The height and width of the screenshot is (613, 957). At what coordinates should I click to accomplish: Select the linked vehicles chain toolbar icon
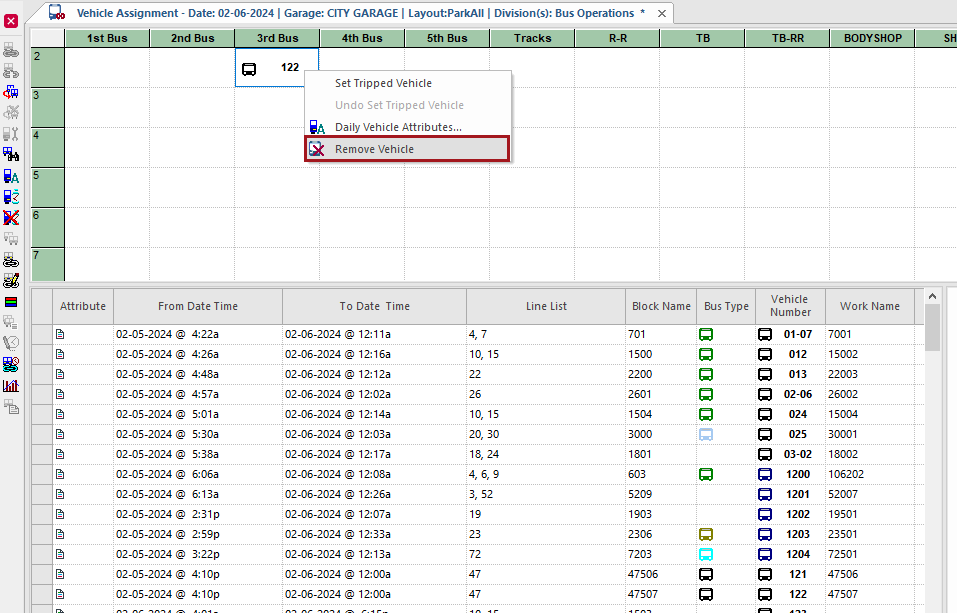point(12,260)
